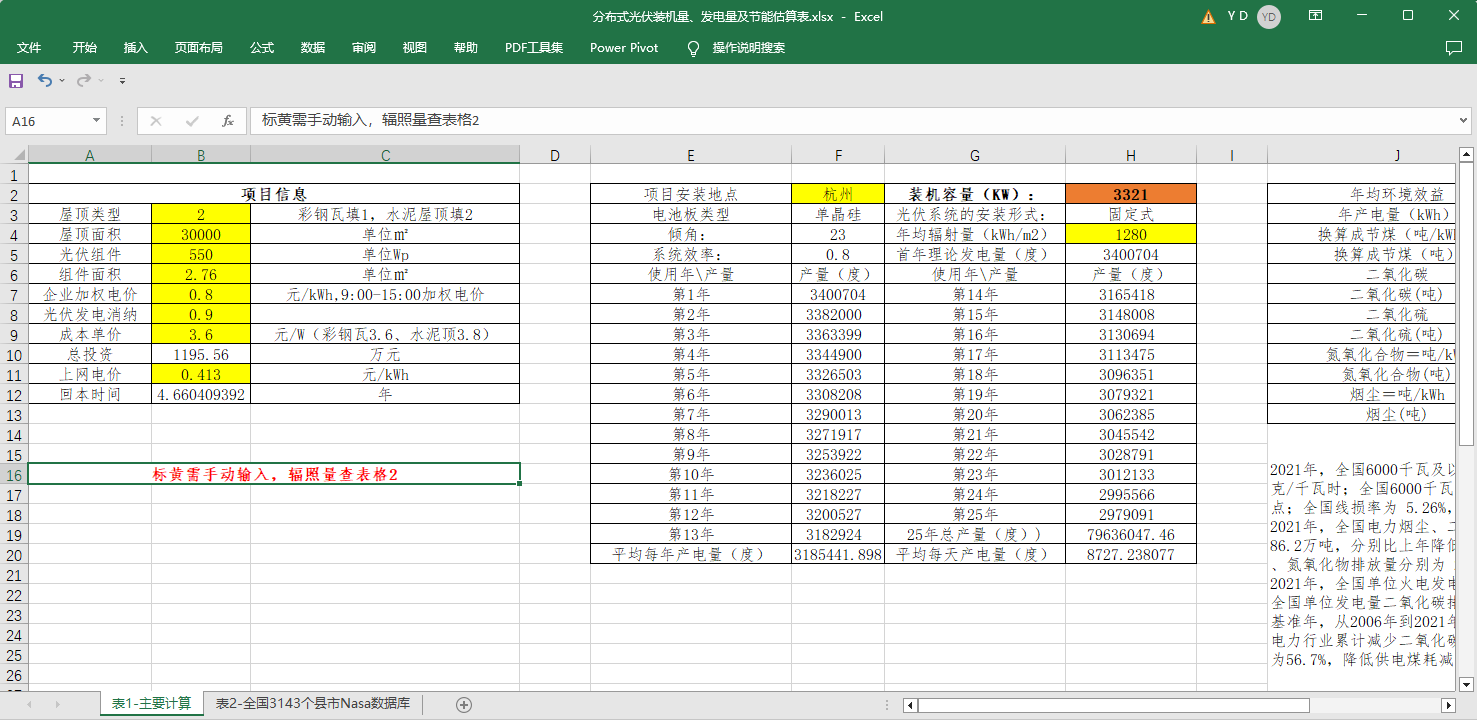This screenshot has width=1477, height=720.
Task: Select the yellow 0.413 grid price cell
Action: pos(201,374)
